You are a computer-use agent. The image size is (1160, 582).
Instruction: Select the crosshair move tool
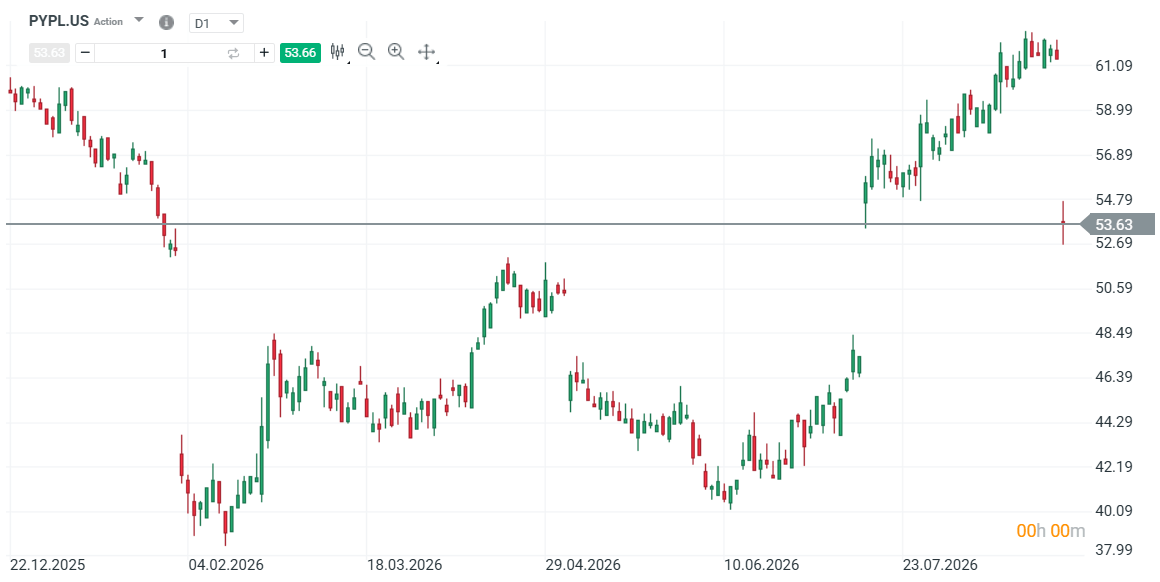(426, 52)
